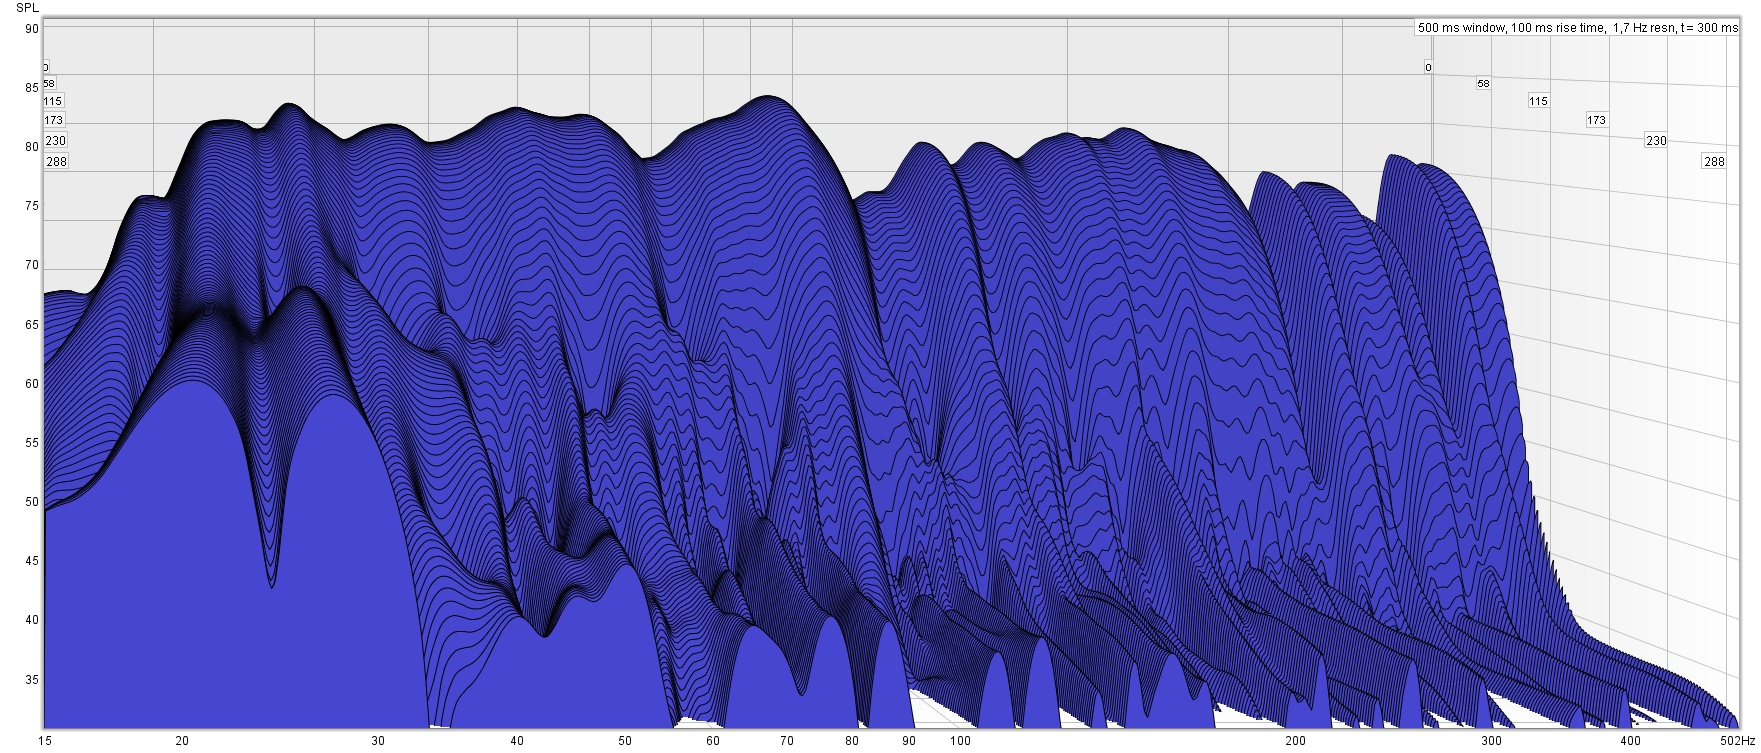Click the 45 value on the SPL axis
Viewport: 1761px width, 753px height.
tap(32, 561)
